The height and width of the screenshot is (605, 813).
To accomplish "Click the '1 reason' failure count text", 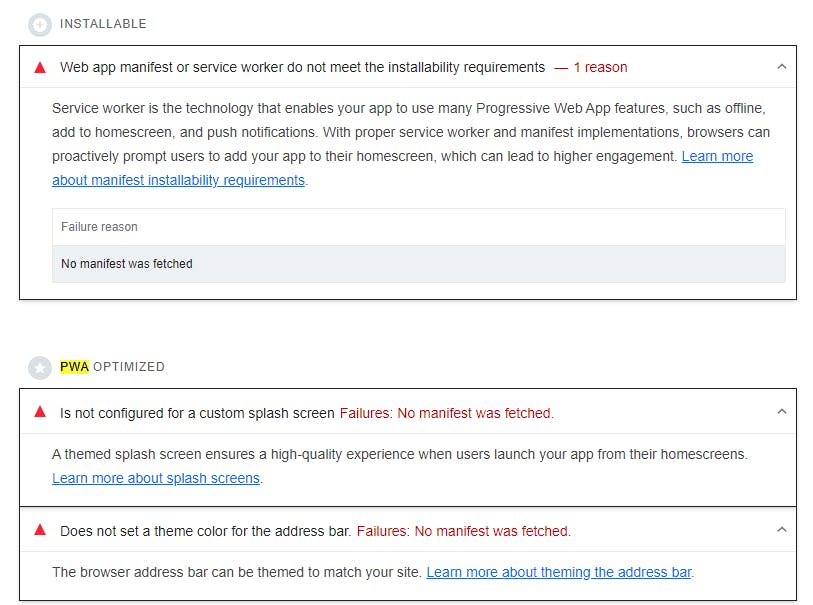I will tap(600, 67).
